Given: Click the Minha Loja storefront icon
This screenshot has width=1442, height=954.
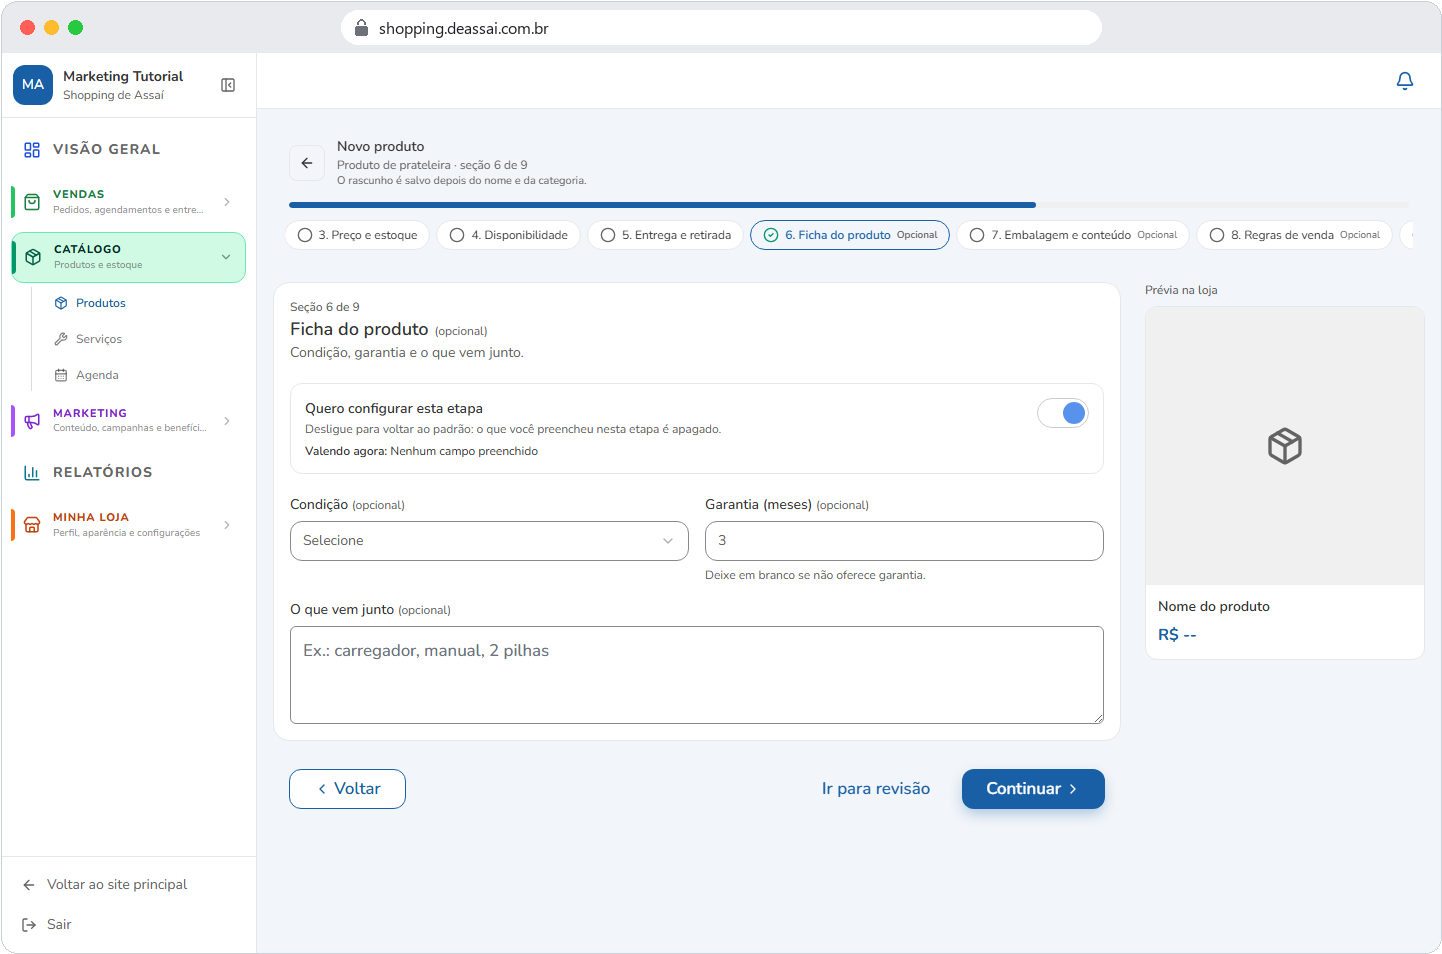Looking at the screenshot, I should tap(32, 525).
